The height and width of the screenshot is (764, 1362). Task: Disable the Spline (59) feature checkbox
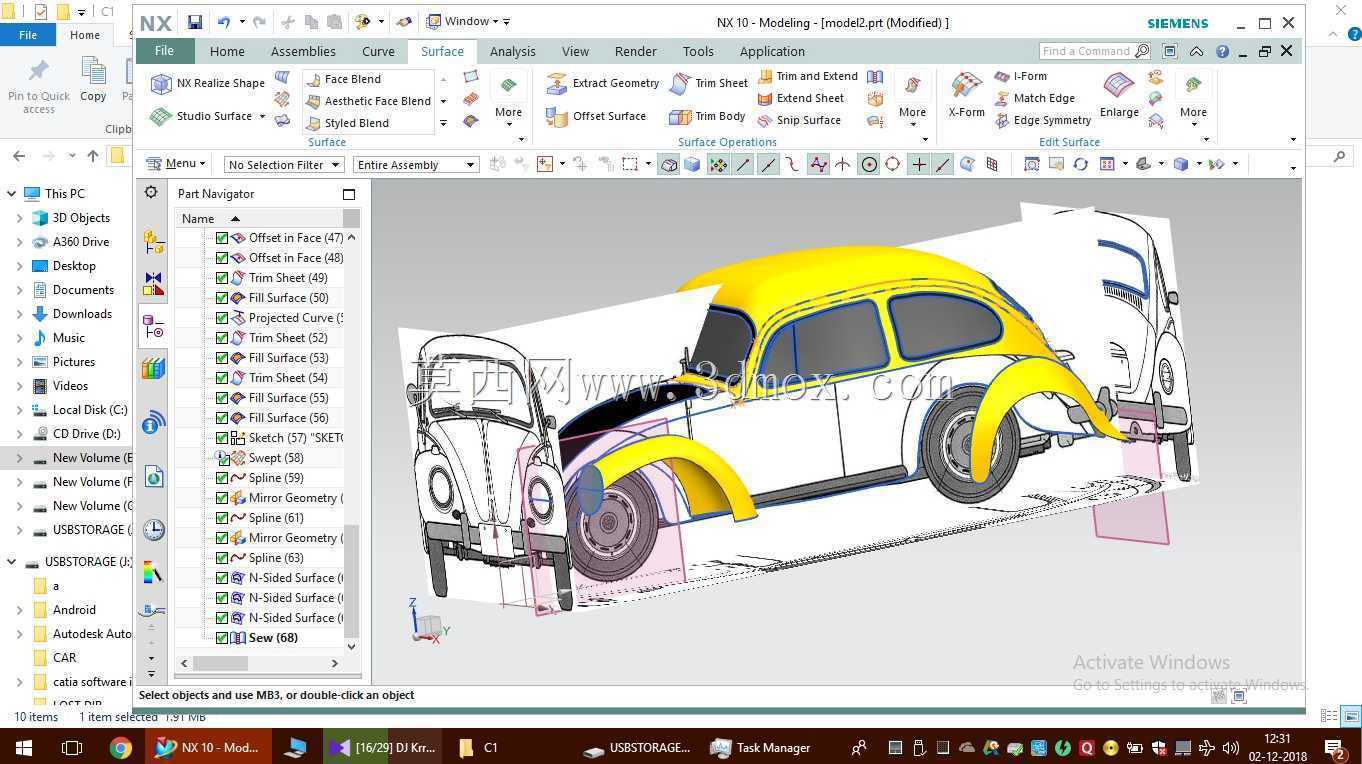tap(222, 478)
